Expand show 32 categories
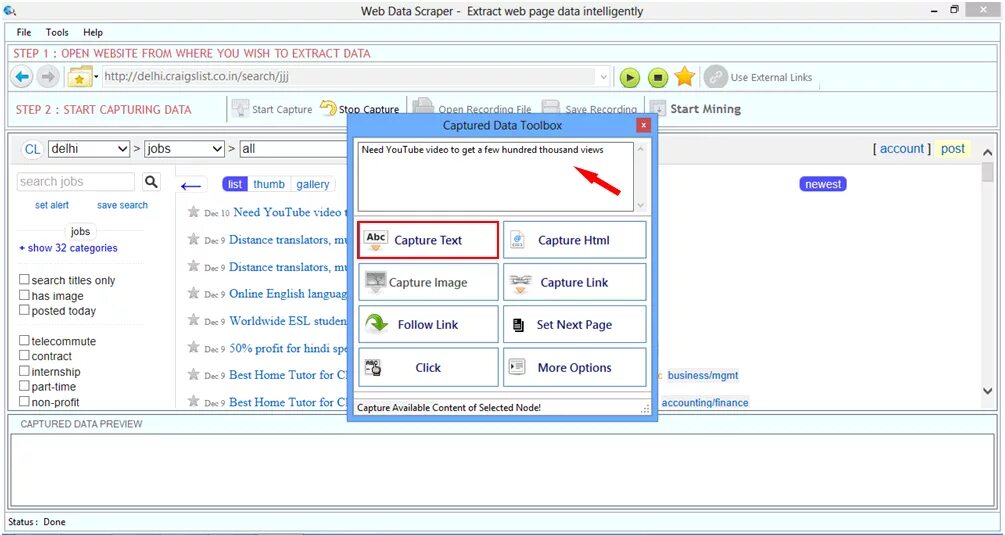The height and width of the screenshot is (535, 1005). point(68,248)
